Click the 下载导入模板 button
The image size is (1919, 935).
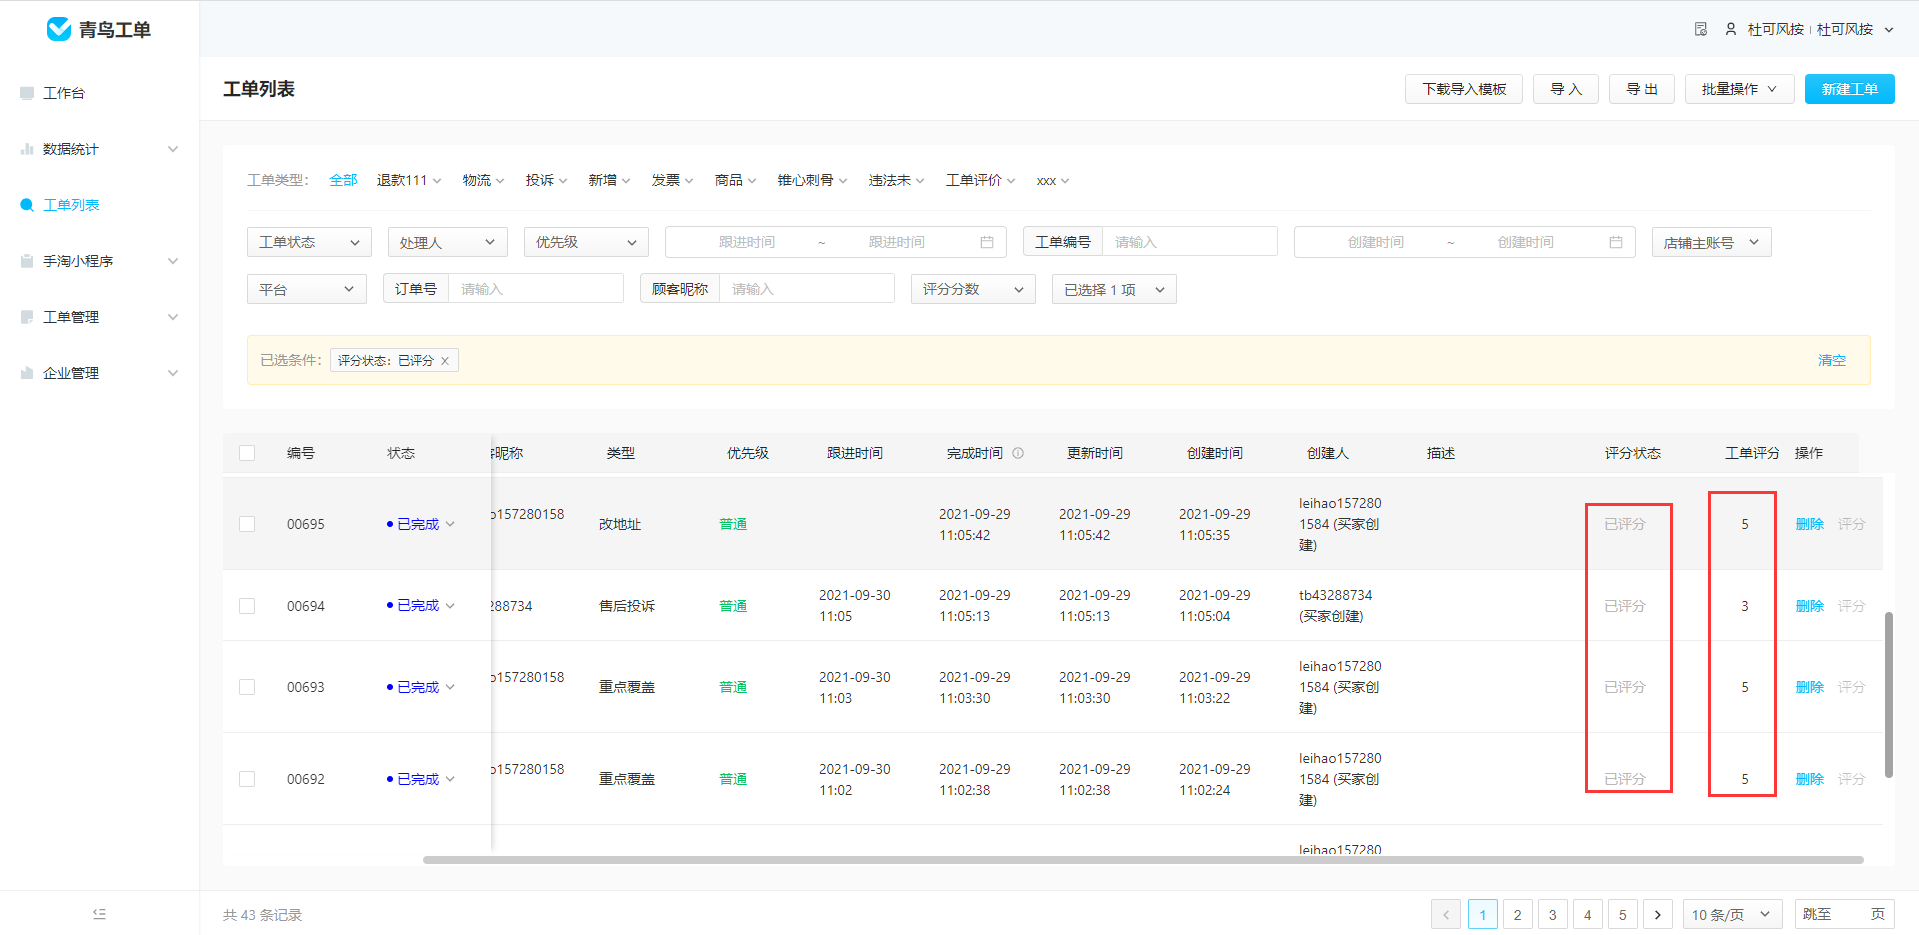(1464, 89)
